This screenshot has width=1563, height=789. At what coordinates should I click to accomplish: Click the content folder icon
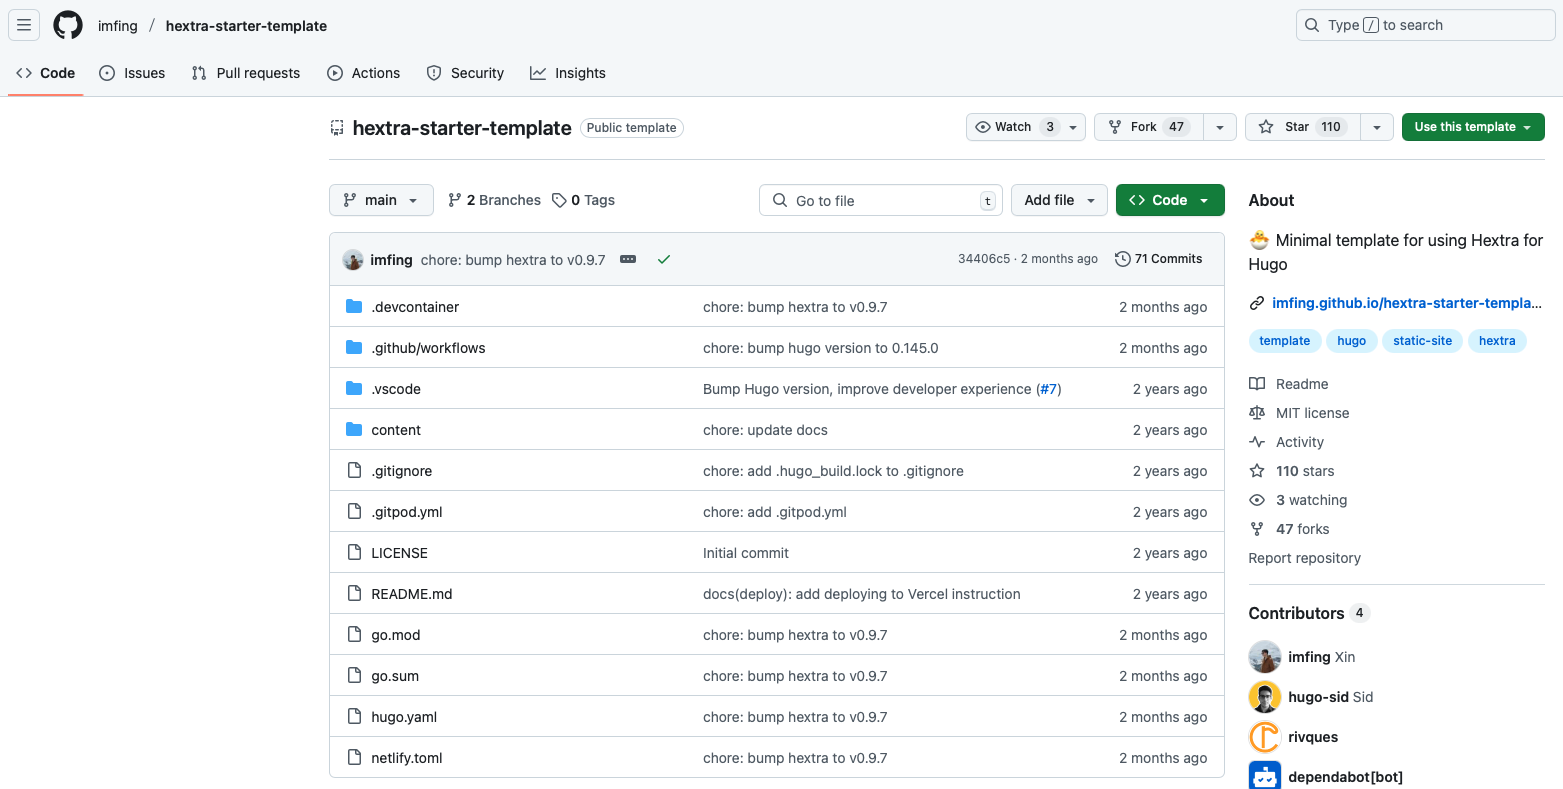pos(354,429)
